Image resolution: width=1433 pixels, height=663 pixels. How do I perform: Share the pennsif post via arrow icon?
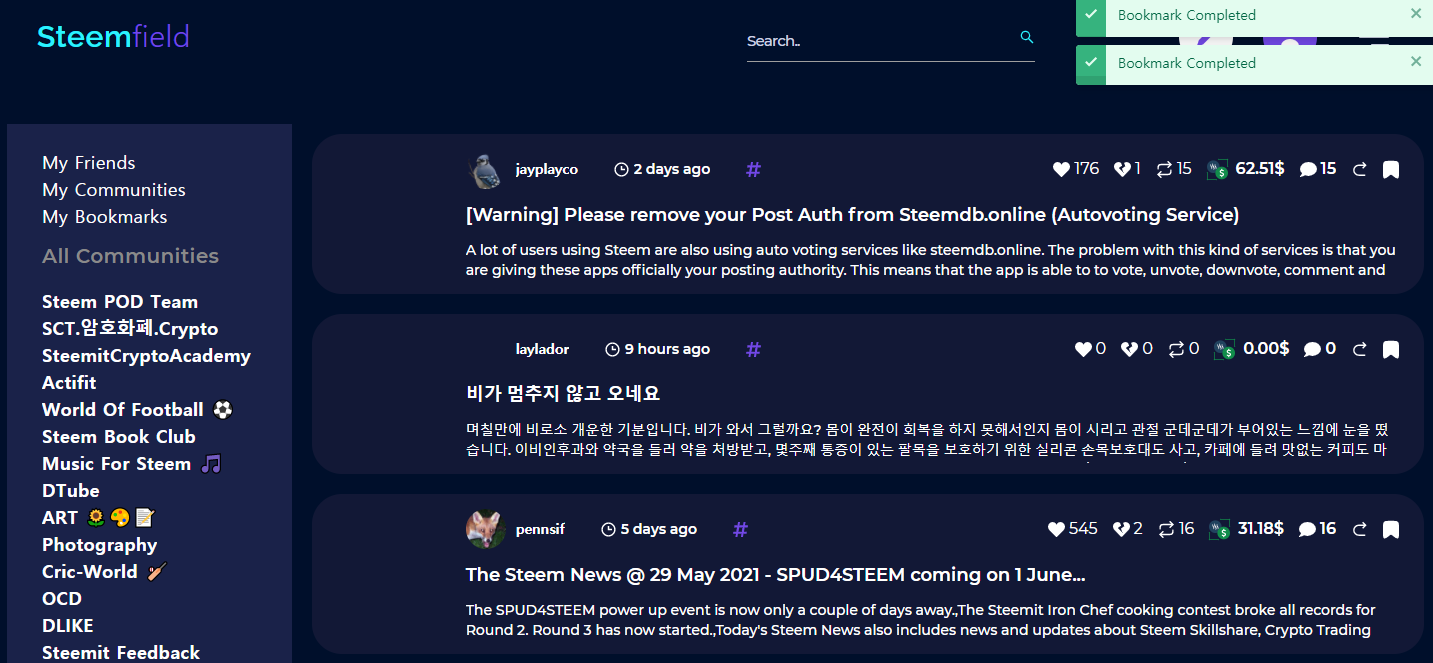[1359, 530]
